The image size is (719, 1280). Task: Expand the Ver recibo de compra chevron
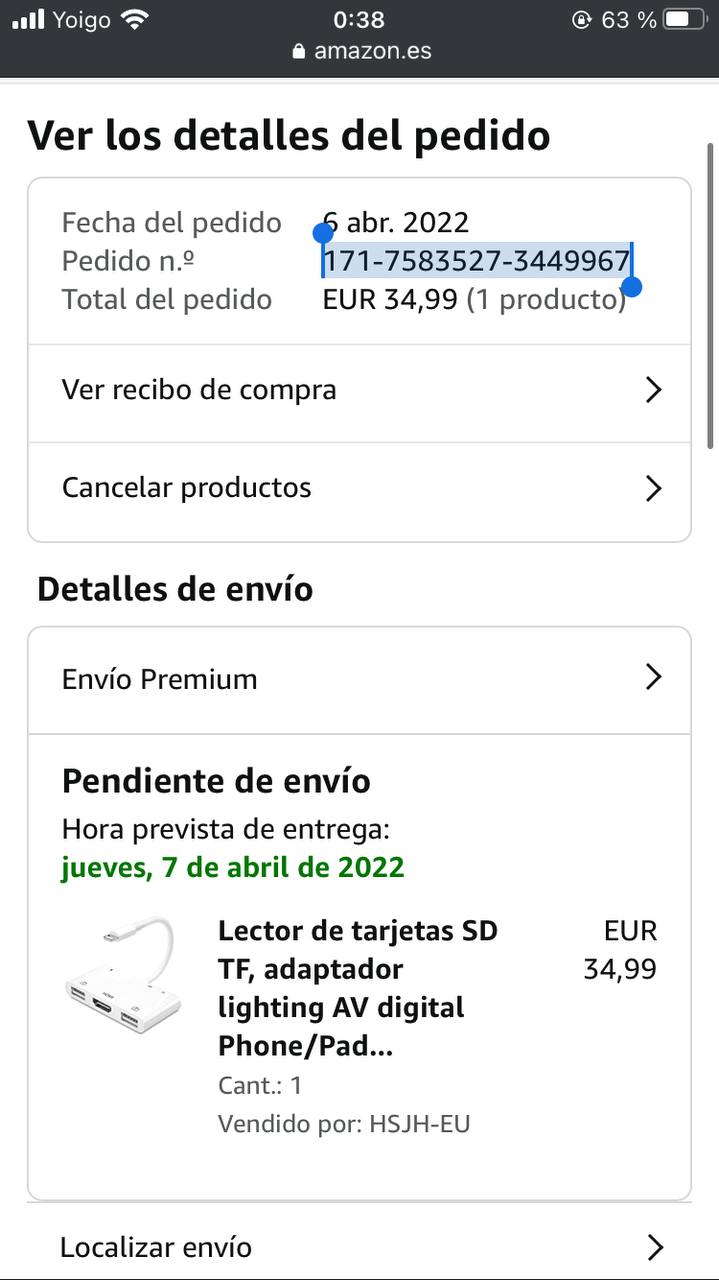tap(654, 390)
